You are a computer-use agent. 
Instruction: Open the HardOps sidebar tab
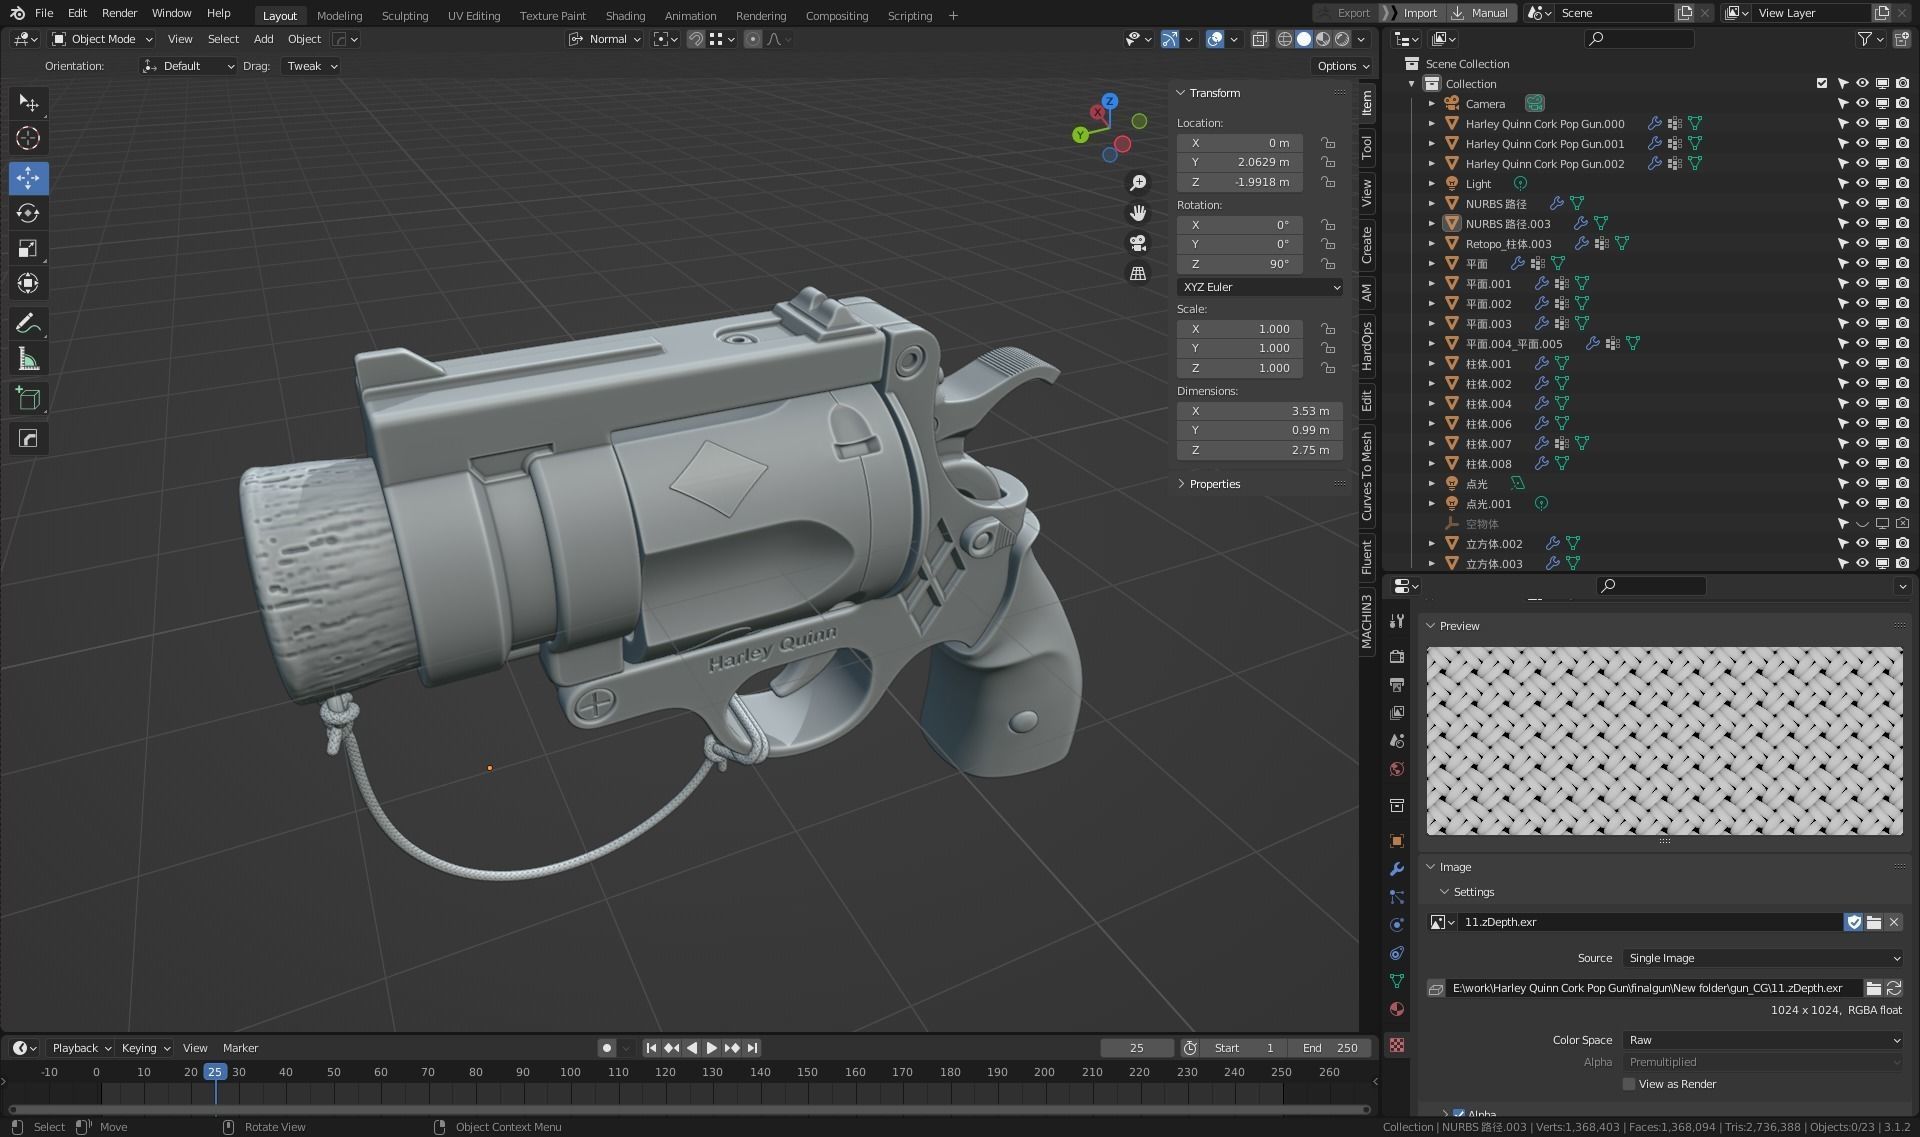pos(1367,346)
